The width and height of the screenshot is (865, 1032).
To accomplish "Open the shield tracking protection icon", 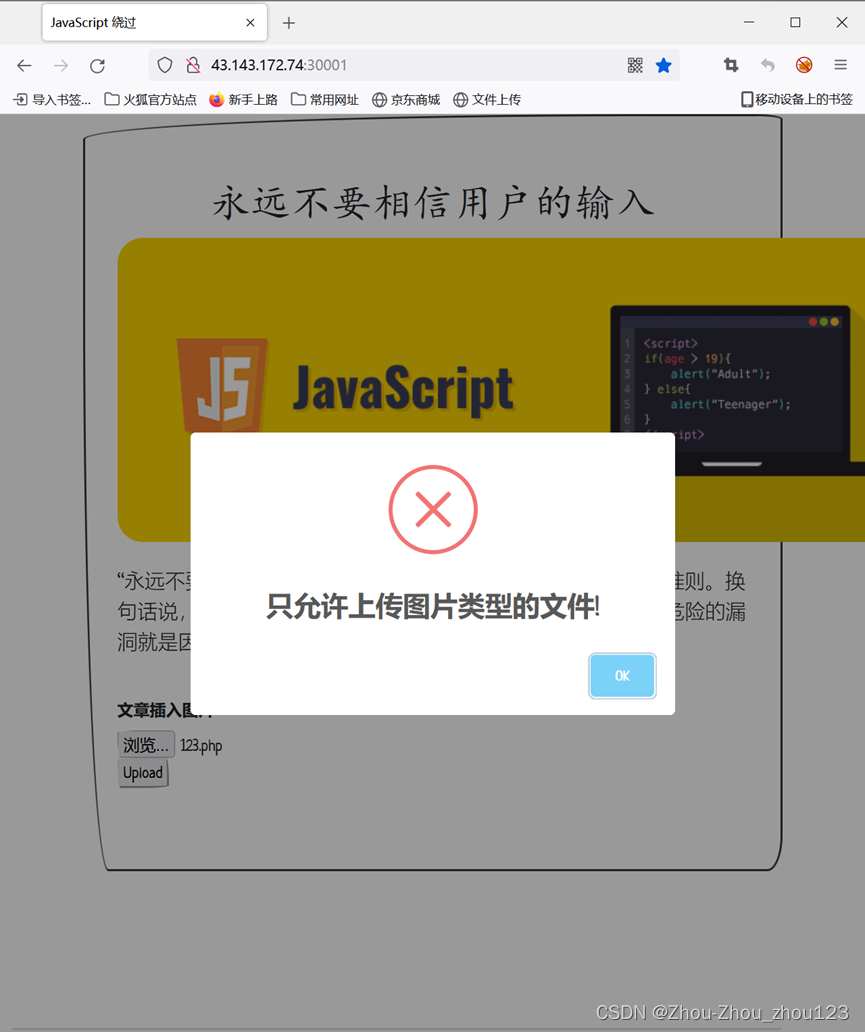I will click(165, 64).
